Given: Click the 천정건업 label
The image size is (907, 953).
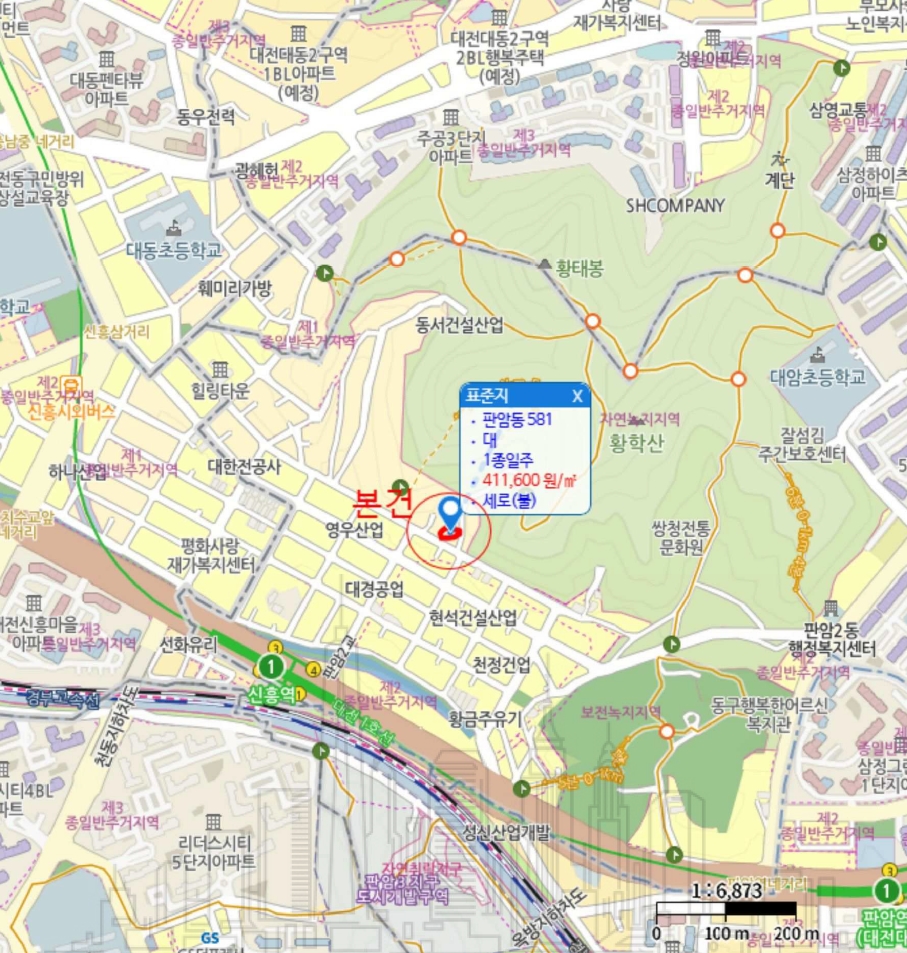Looking at the screenshot, I should [502, 664].
